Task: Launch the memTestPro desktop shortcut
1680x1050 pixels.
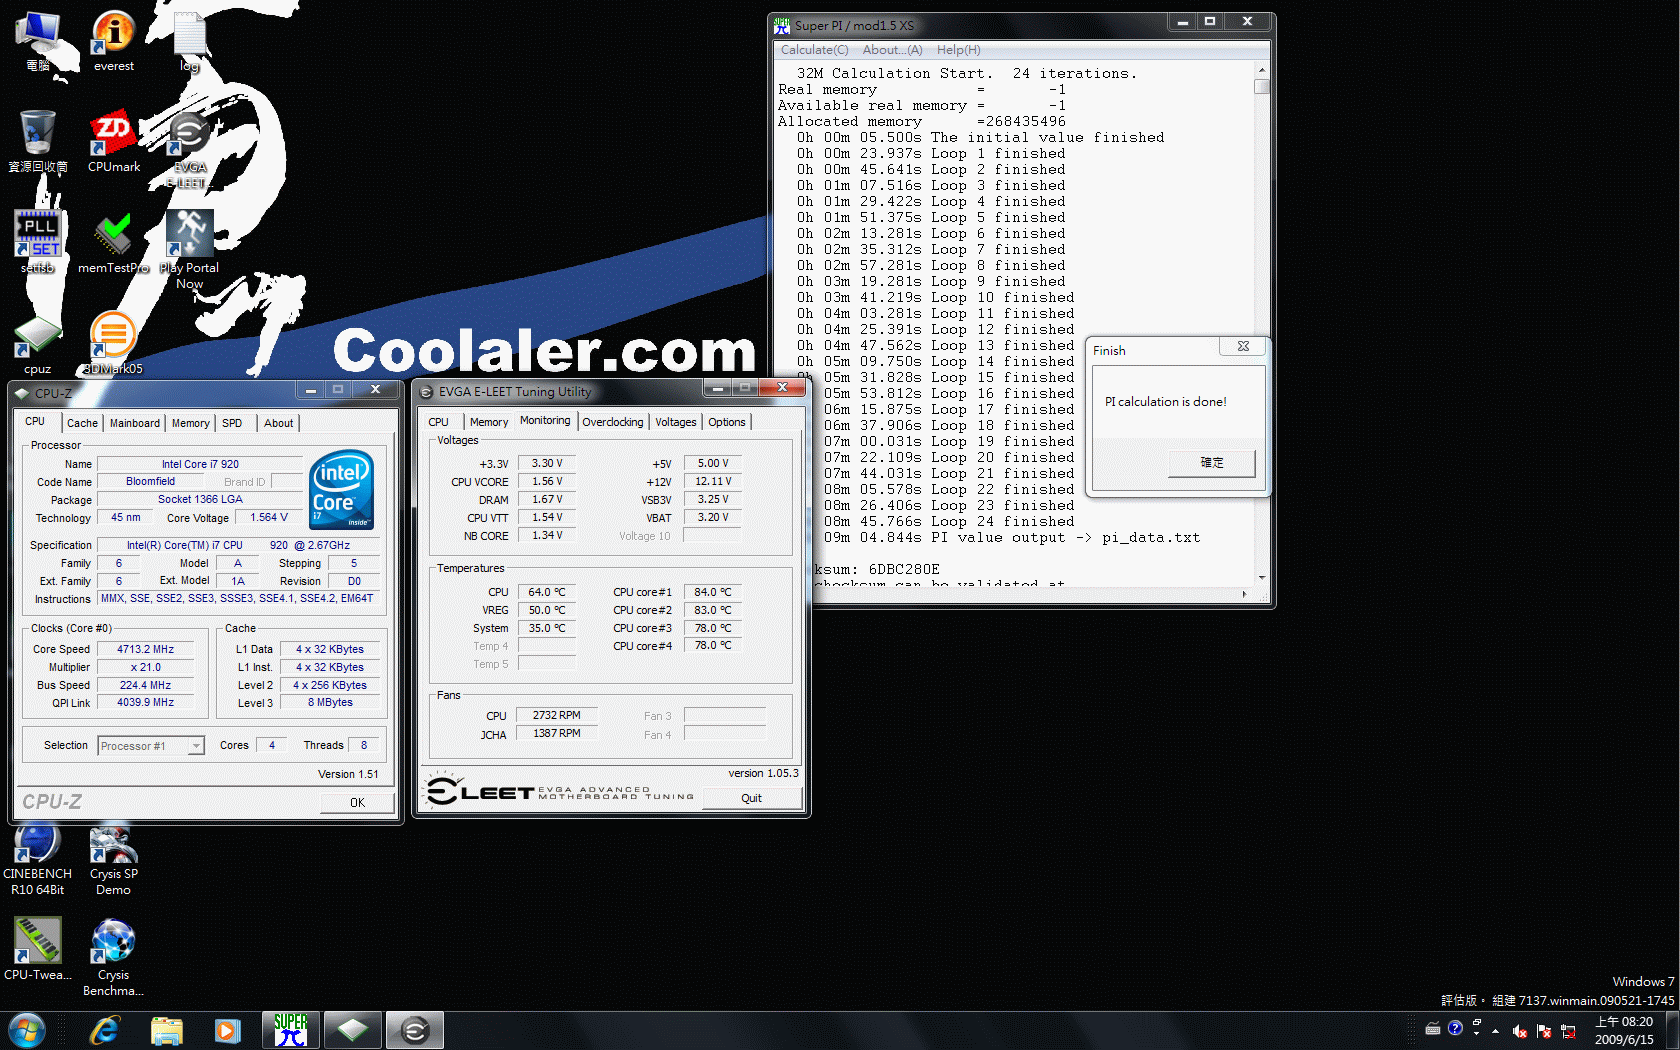Action: [113, 244]
